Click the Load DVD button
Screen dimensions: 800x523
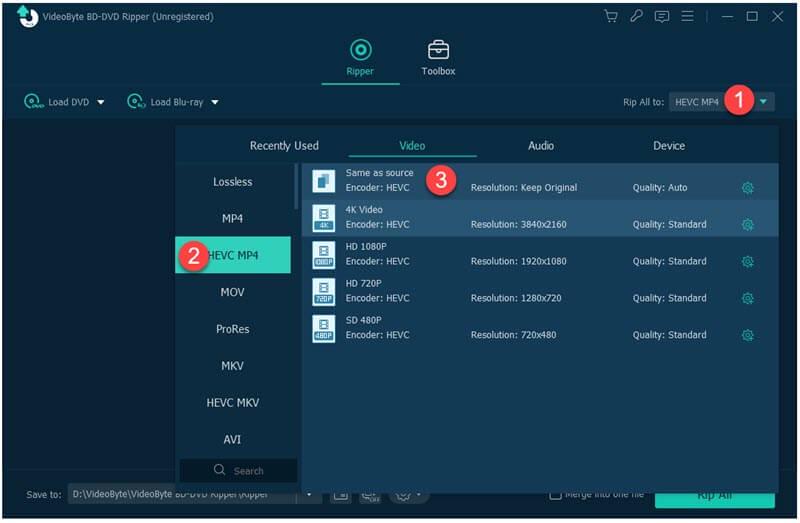57,102
